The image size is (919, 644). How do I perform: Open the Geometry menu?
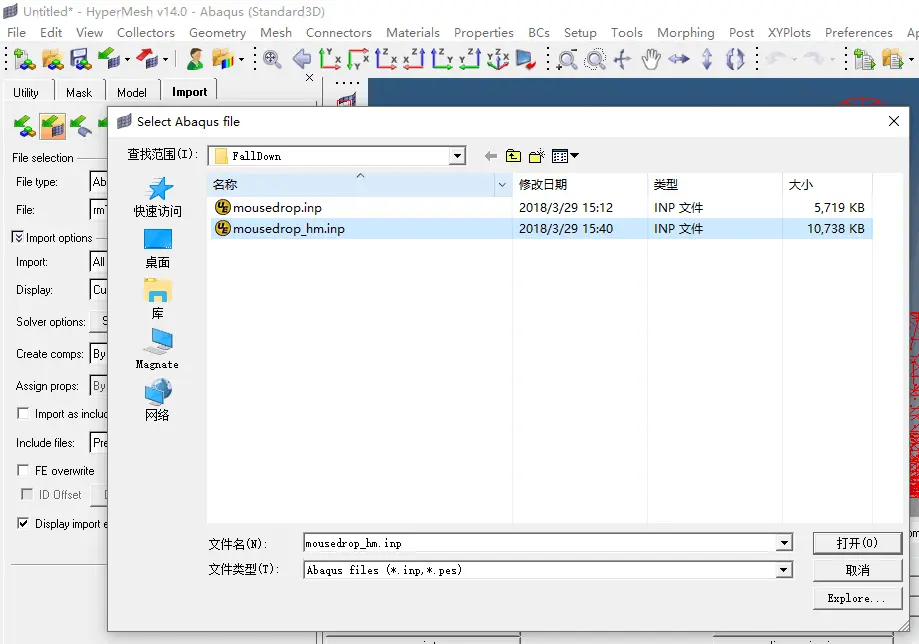click(x=217, y=33)
